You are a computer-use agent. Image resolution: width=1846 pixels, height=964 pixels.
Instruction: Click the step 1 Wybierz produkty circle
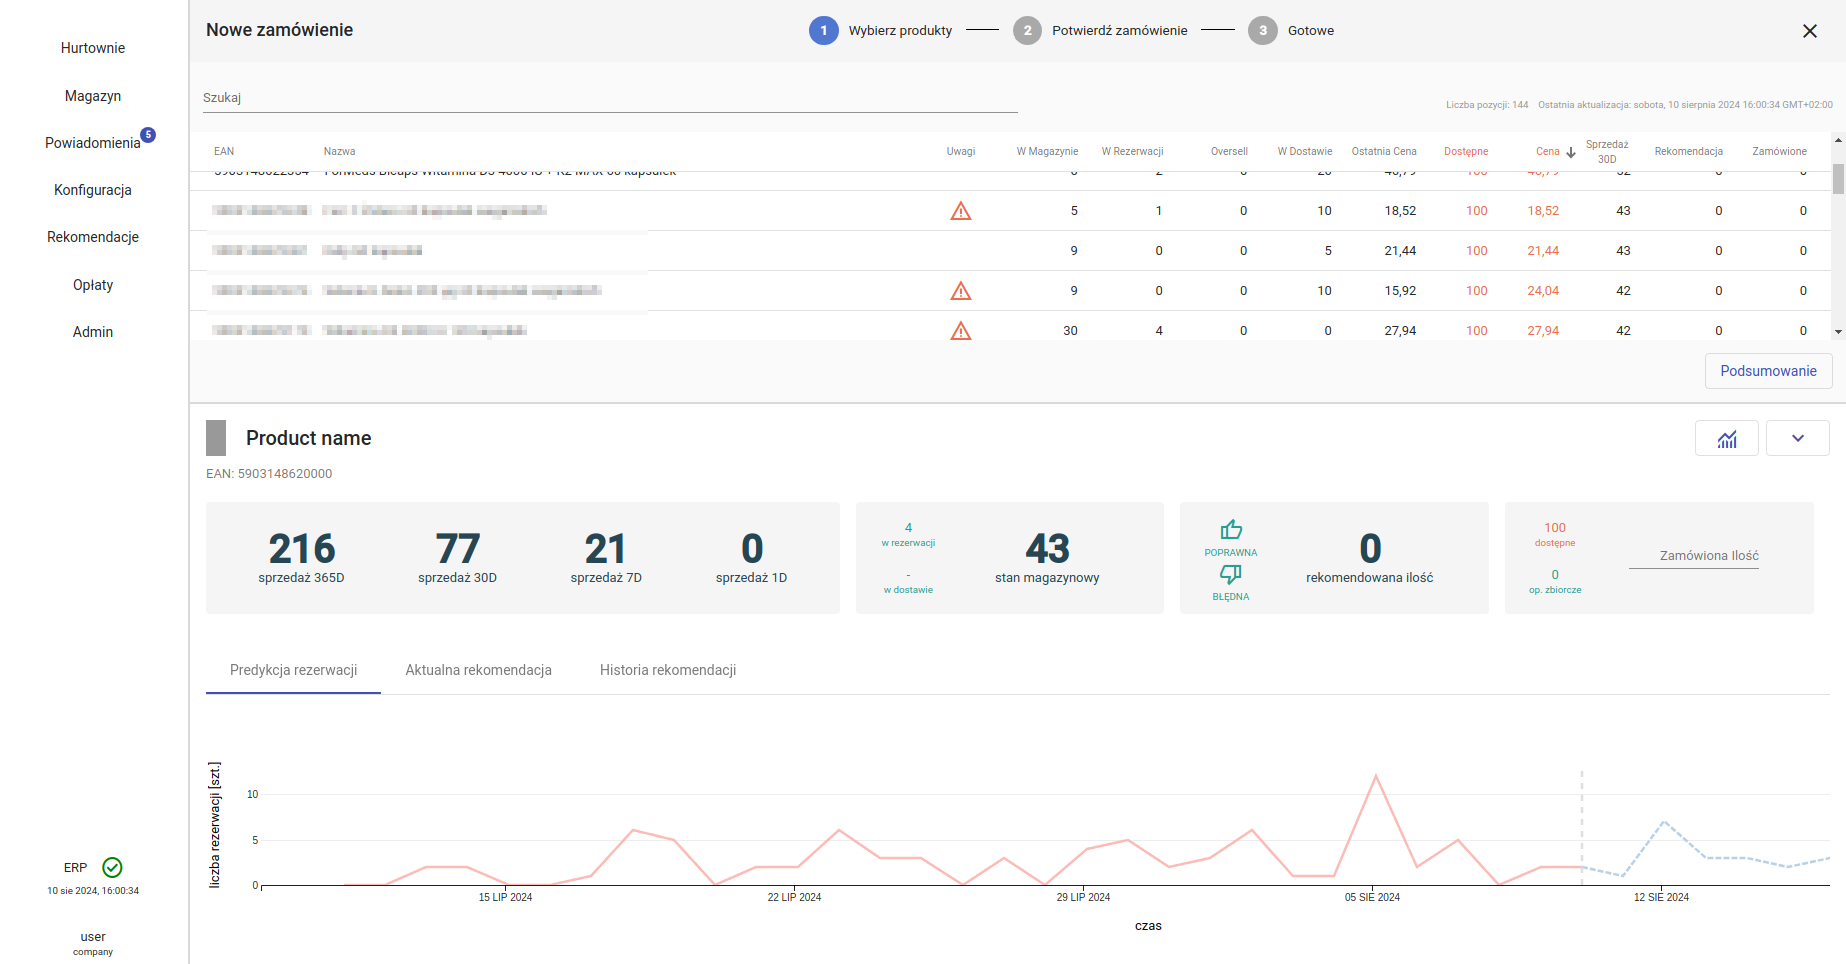tap(823, 30)
